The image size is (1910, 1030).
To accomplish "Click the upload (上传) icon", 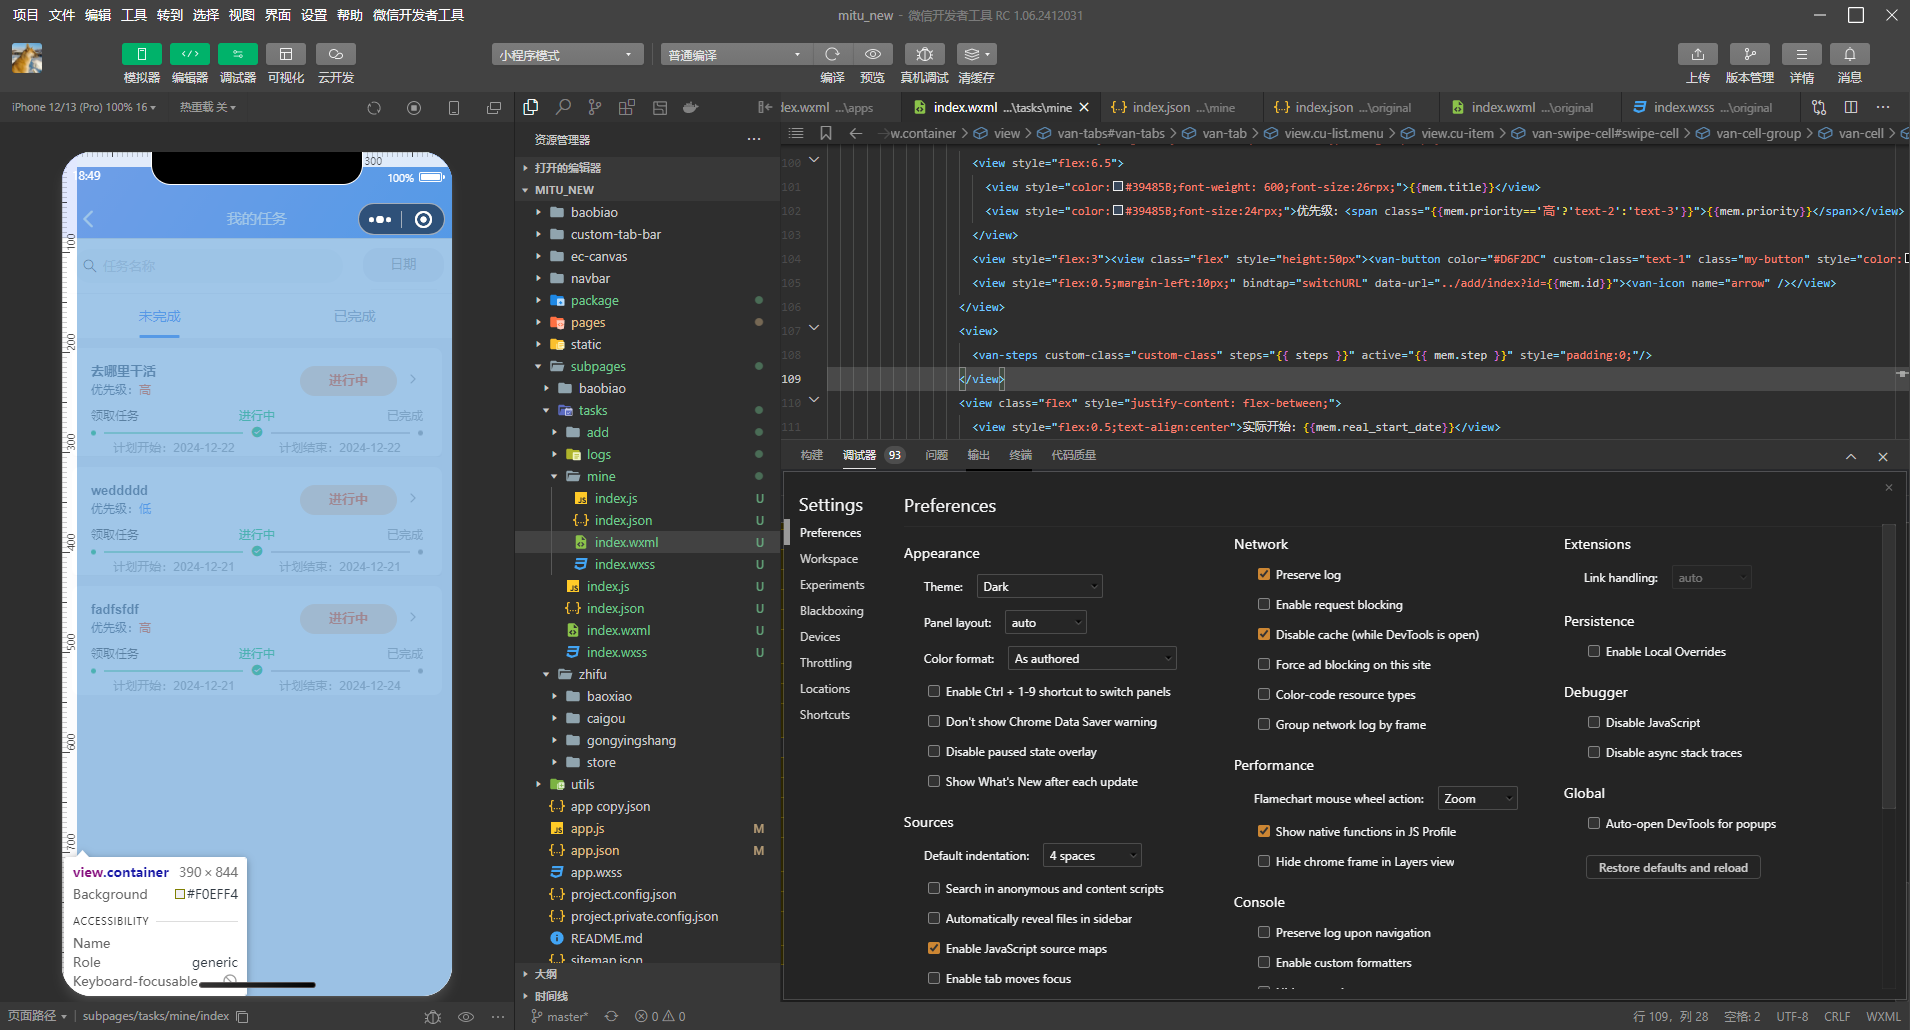I will (x=1697, y=54).
